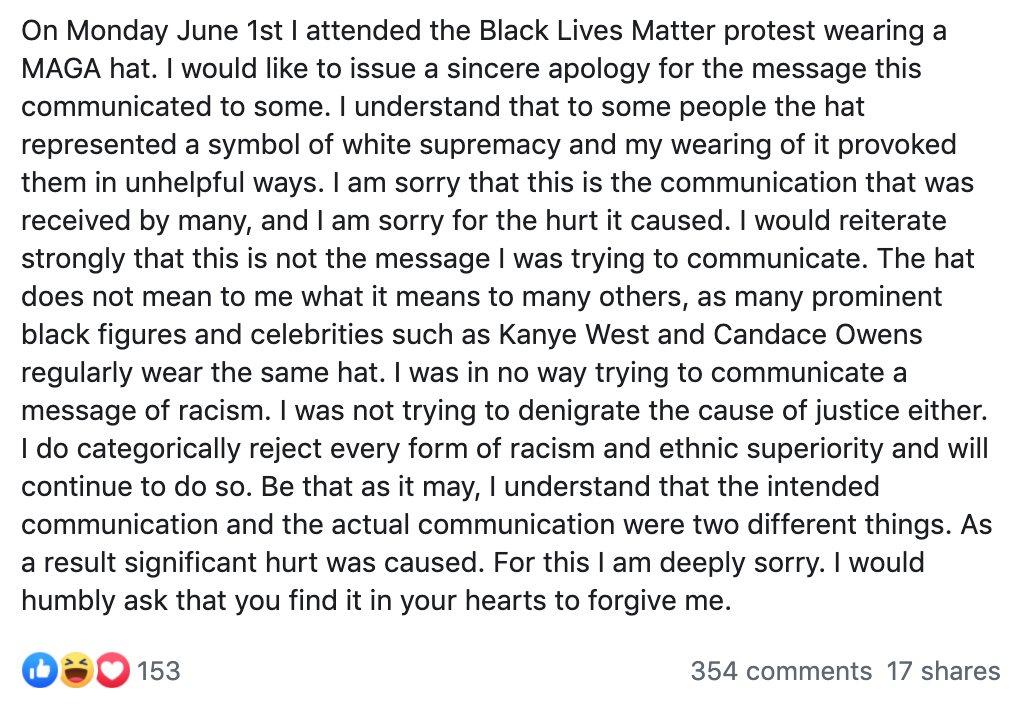Click the laughing Haha reaction emoji
Image resolution: width=1018 pixels, height=706 pixels.
[x=77, y=670]
